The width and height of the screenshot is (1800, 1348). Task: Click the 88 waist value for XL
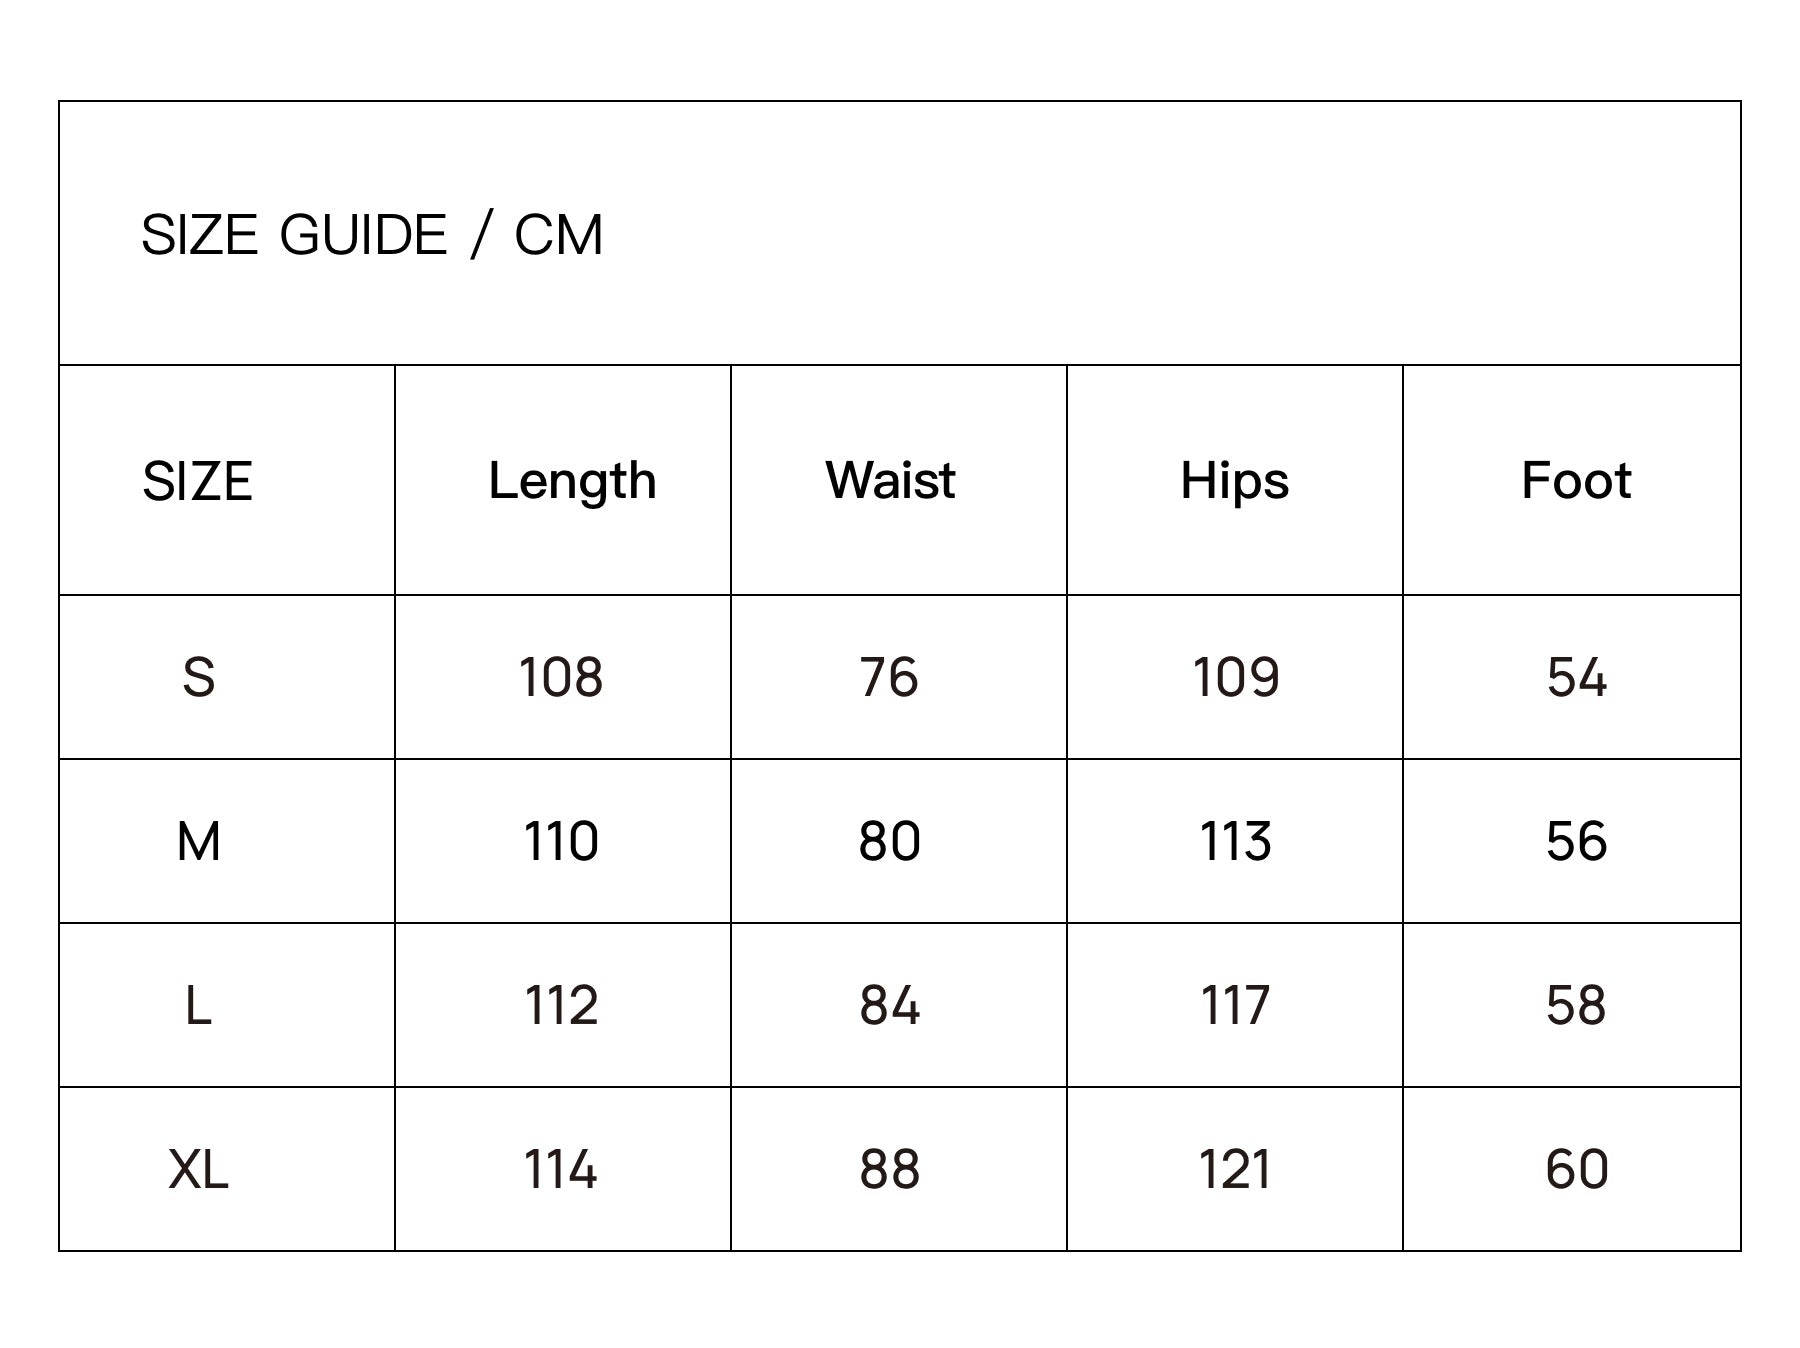889,1169
